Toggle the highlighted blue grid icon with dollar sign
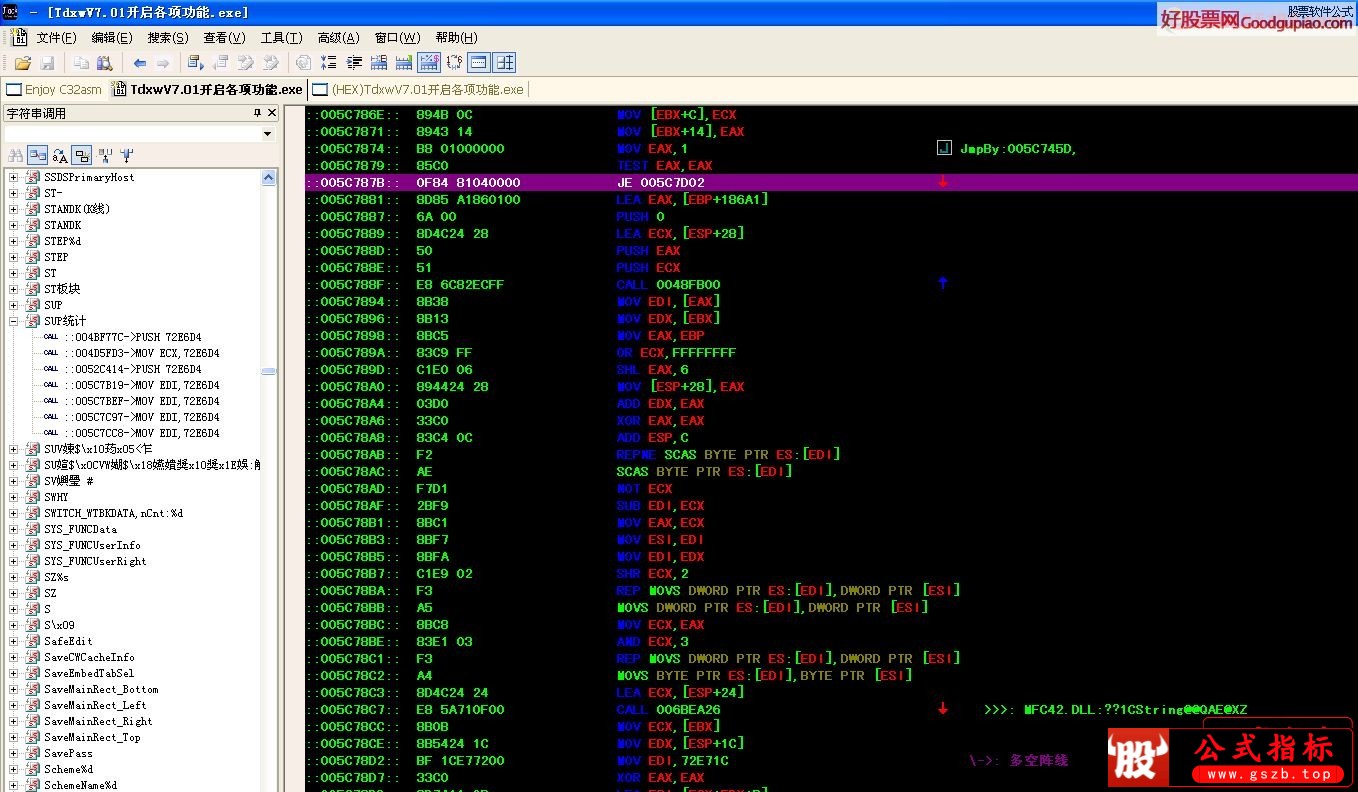 click(x=429, y=63)
